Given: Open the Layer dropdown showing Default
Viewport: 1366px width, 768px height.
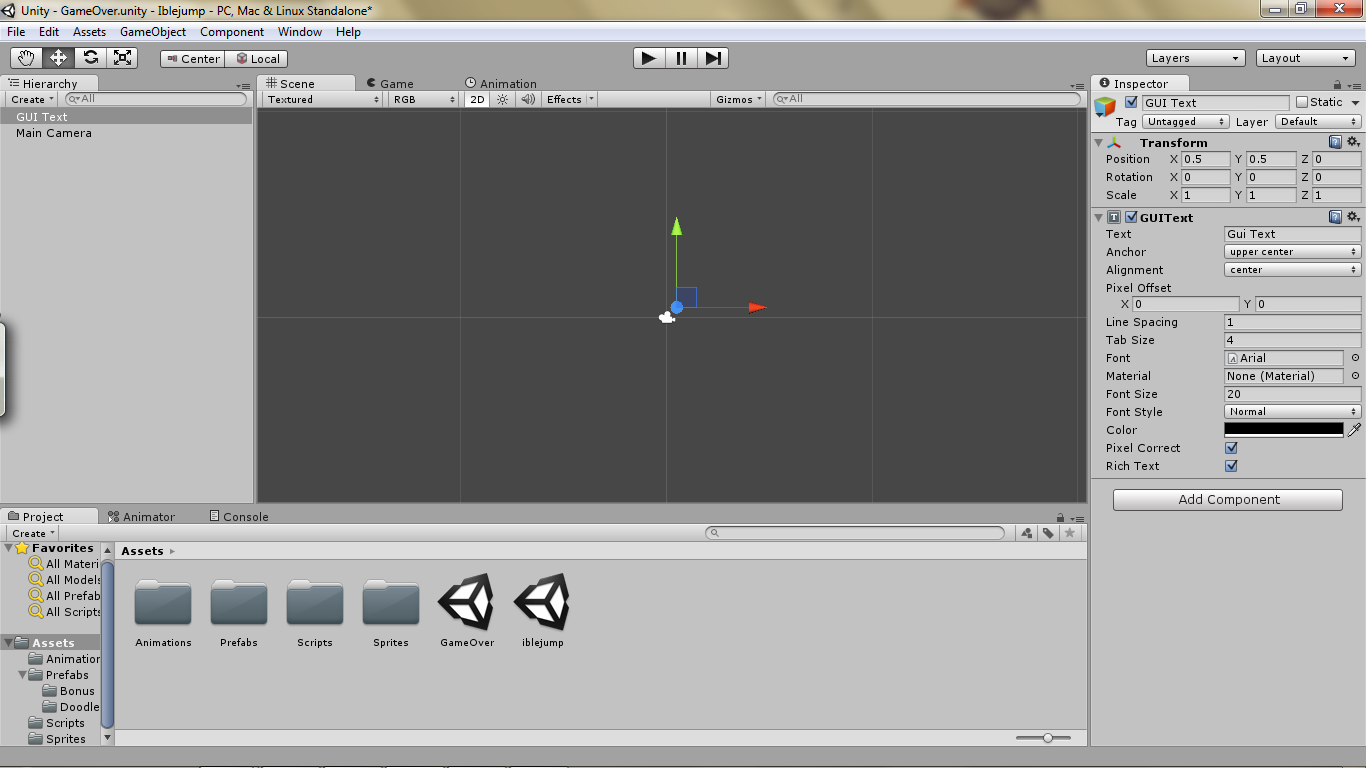Looking at the screenshot, I should 1318,122.
